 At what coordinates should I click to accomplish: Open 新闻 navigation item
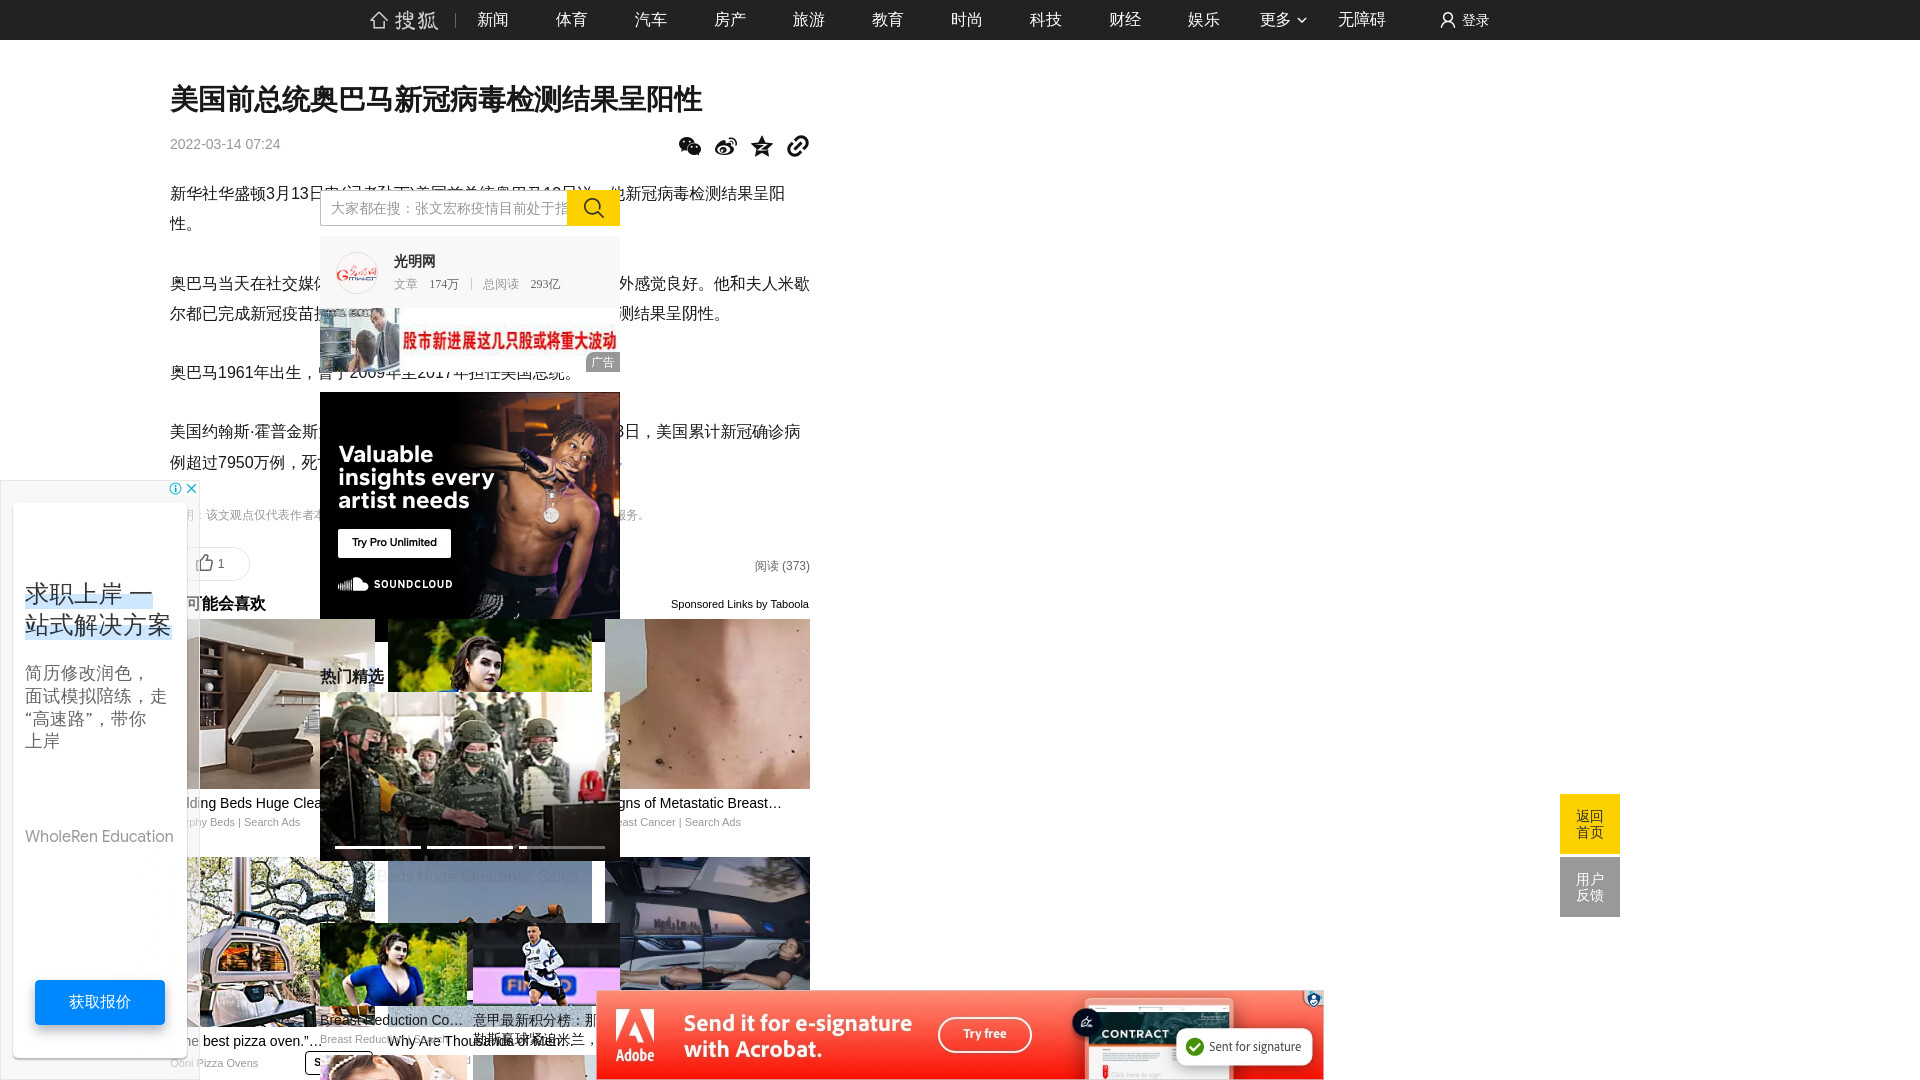pyautogui.click(x=493, y=20)
